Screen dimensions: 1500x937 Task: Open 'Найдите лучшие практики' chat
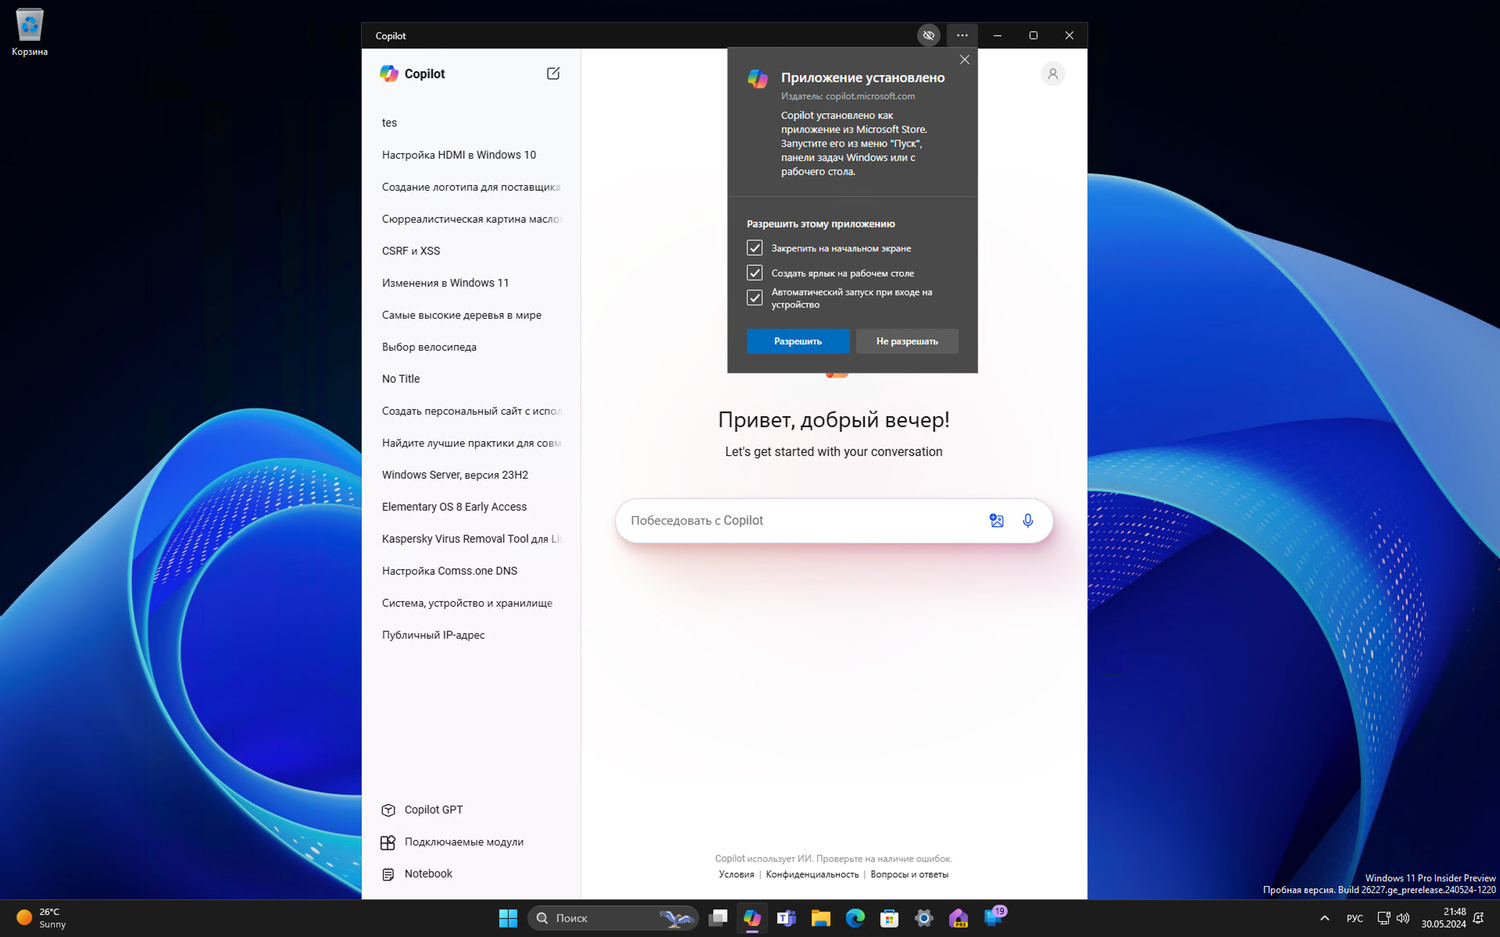[x=471, y=443]
